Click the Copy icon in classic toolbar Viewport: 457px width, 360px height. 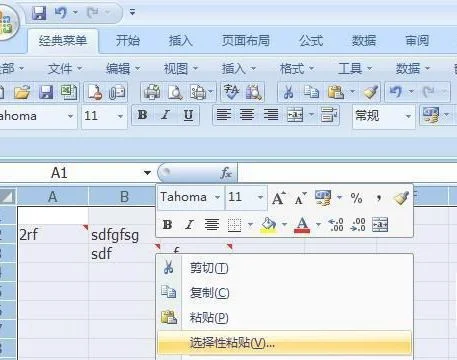pos(311,92)
